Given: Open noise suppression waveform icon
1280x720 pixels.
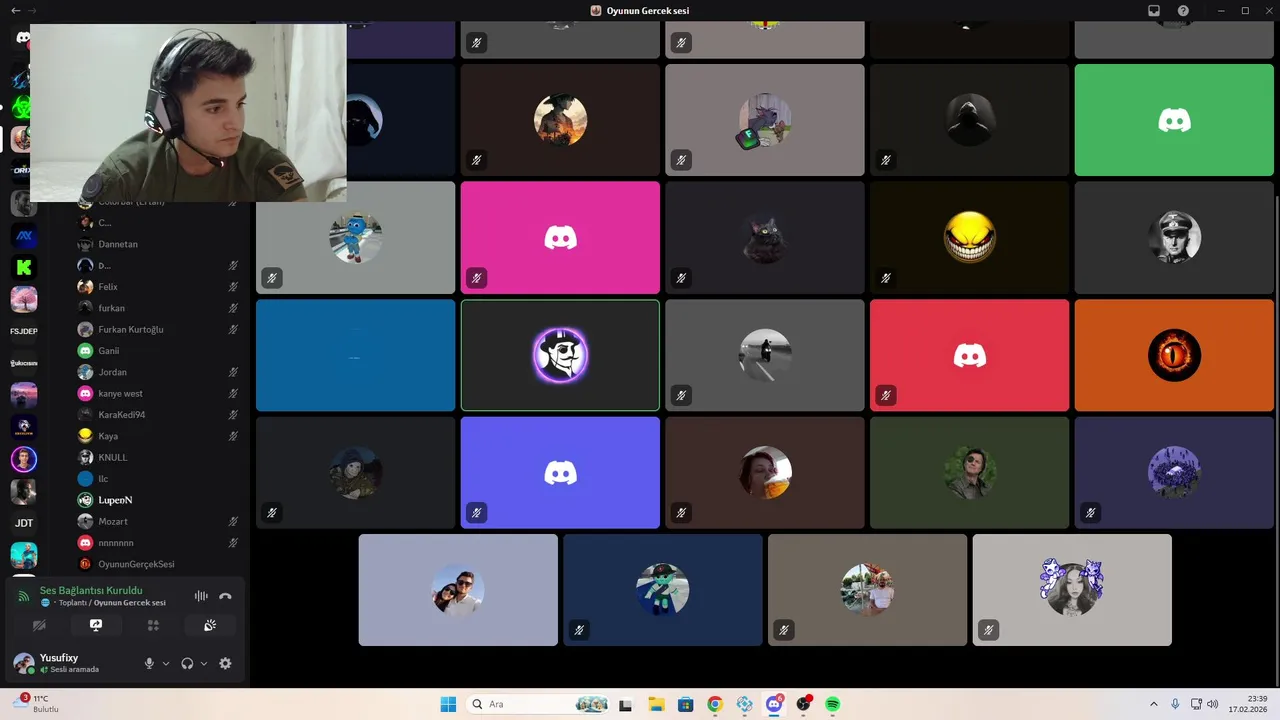Looking at the screenshot, I should [x=201, y=596].
